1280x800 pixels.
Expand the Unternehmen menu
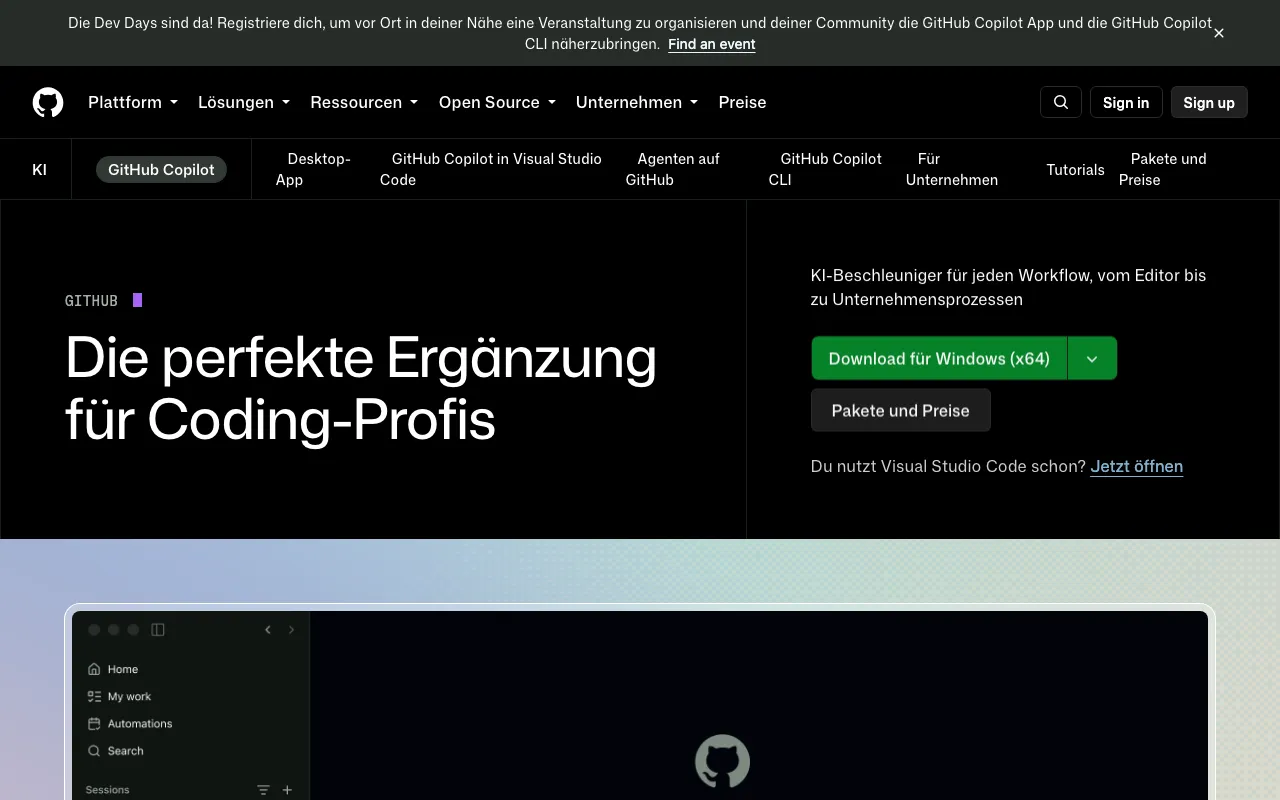coord(637,102)
